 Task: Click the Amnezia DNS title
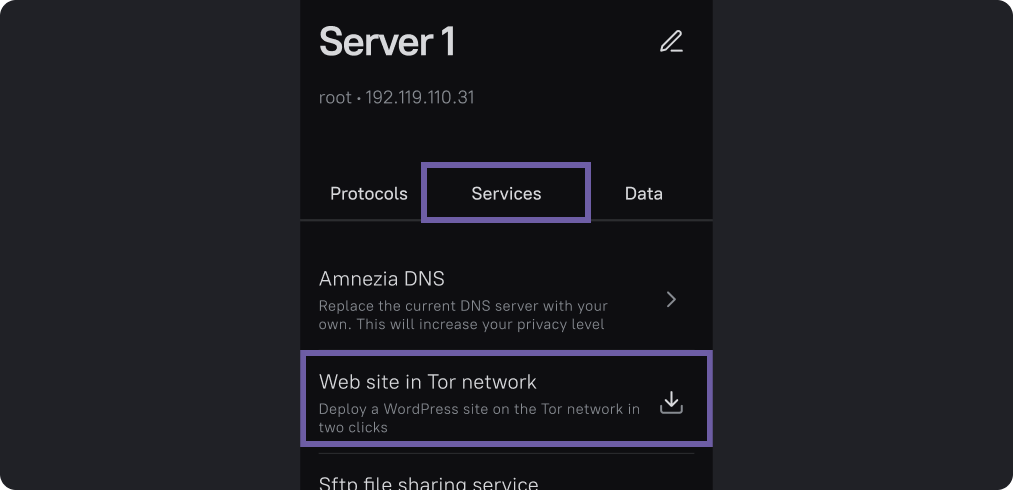coord(381,278)
